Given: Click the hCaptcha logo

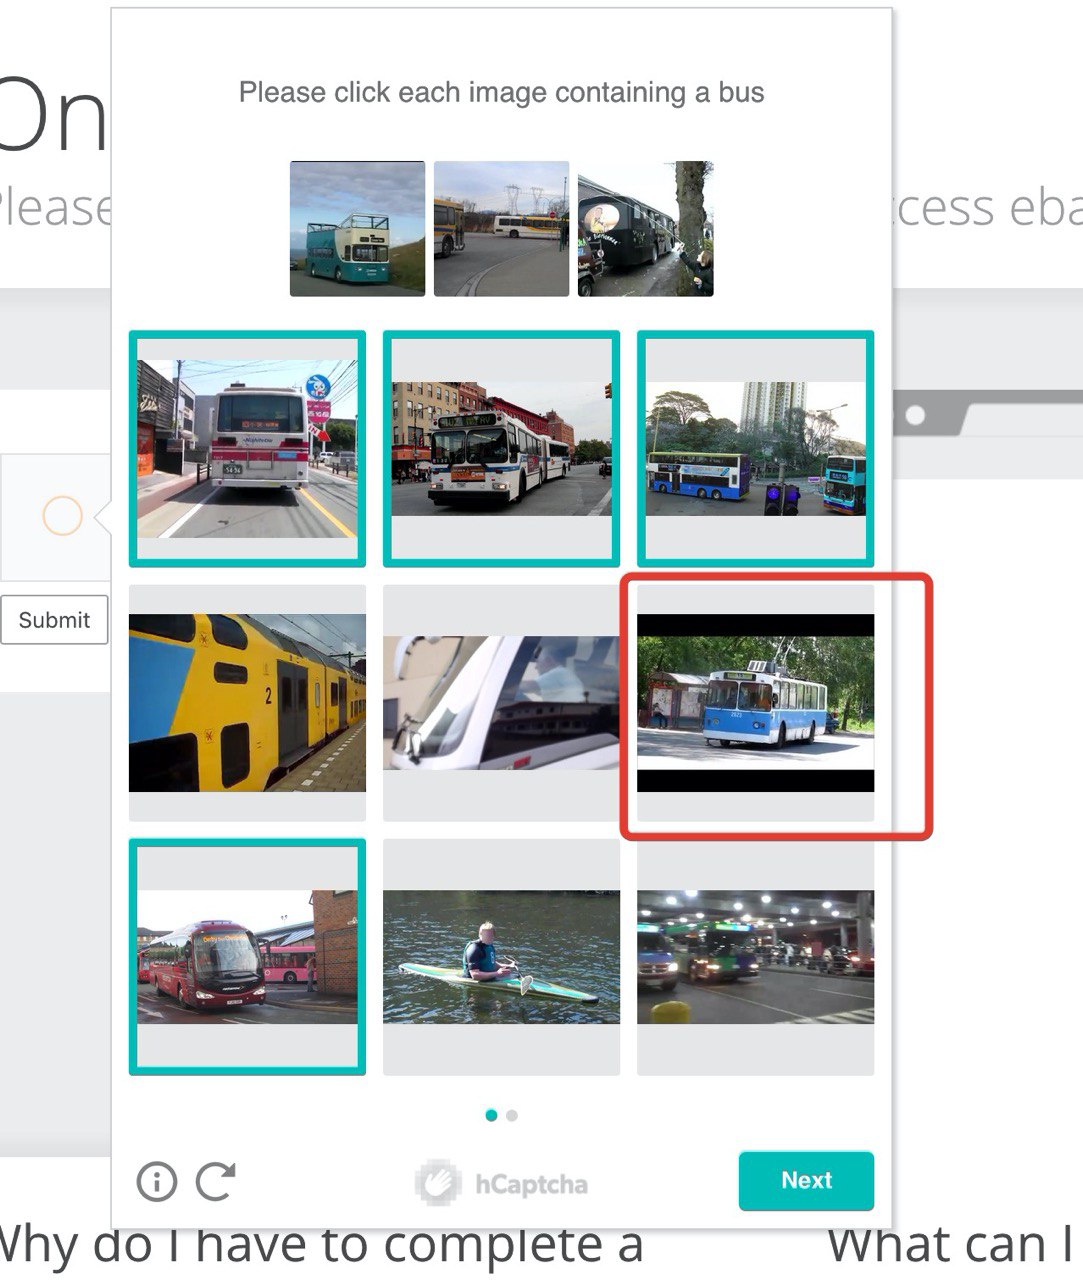Looking at the screenshot, I should (501, 1184).
